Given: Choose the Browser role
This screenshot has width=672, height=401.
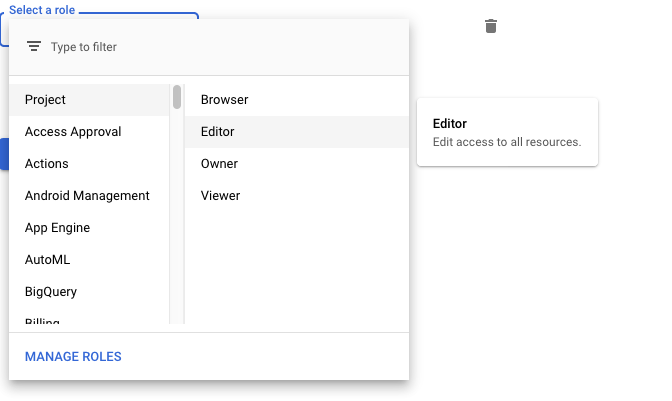Looking at the screenshot, I should tap(297, 100).
